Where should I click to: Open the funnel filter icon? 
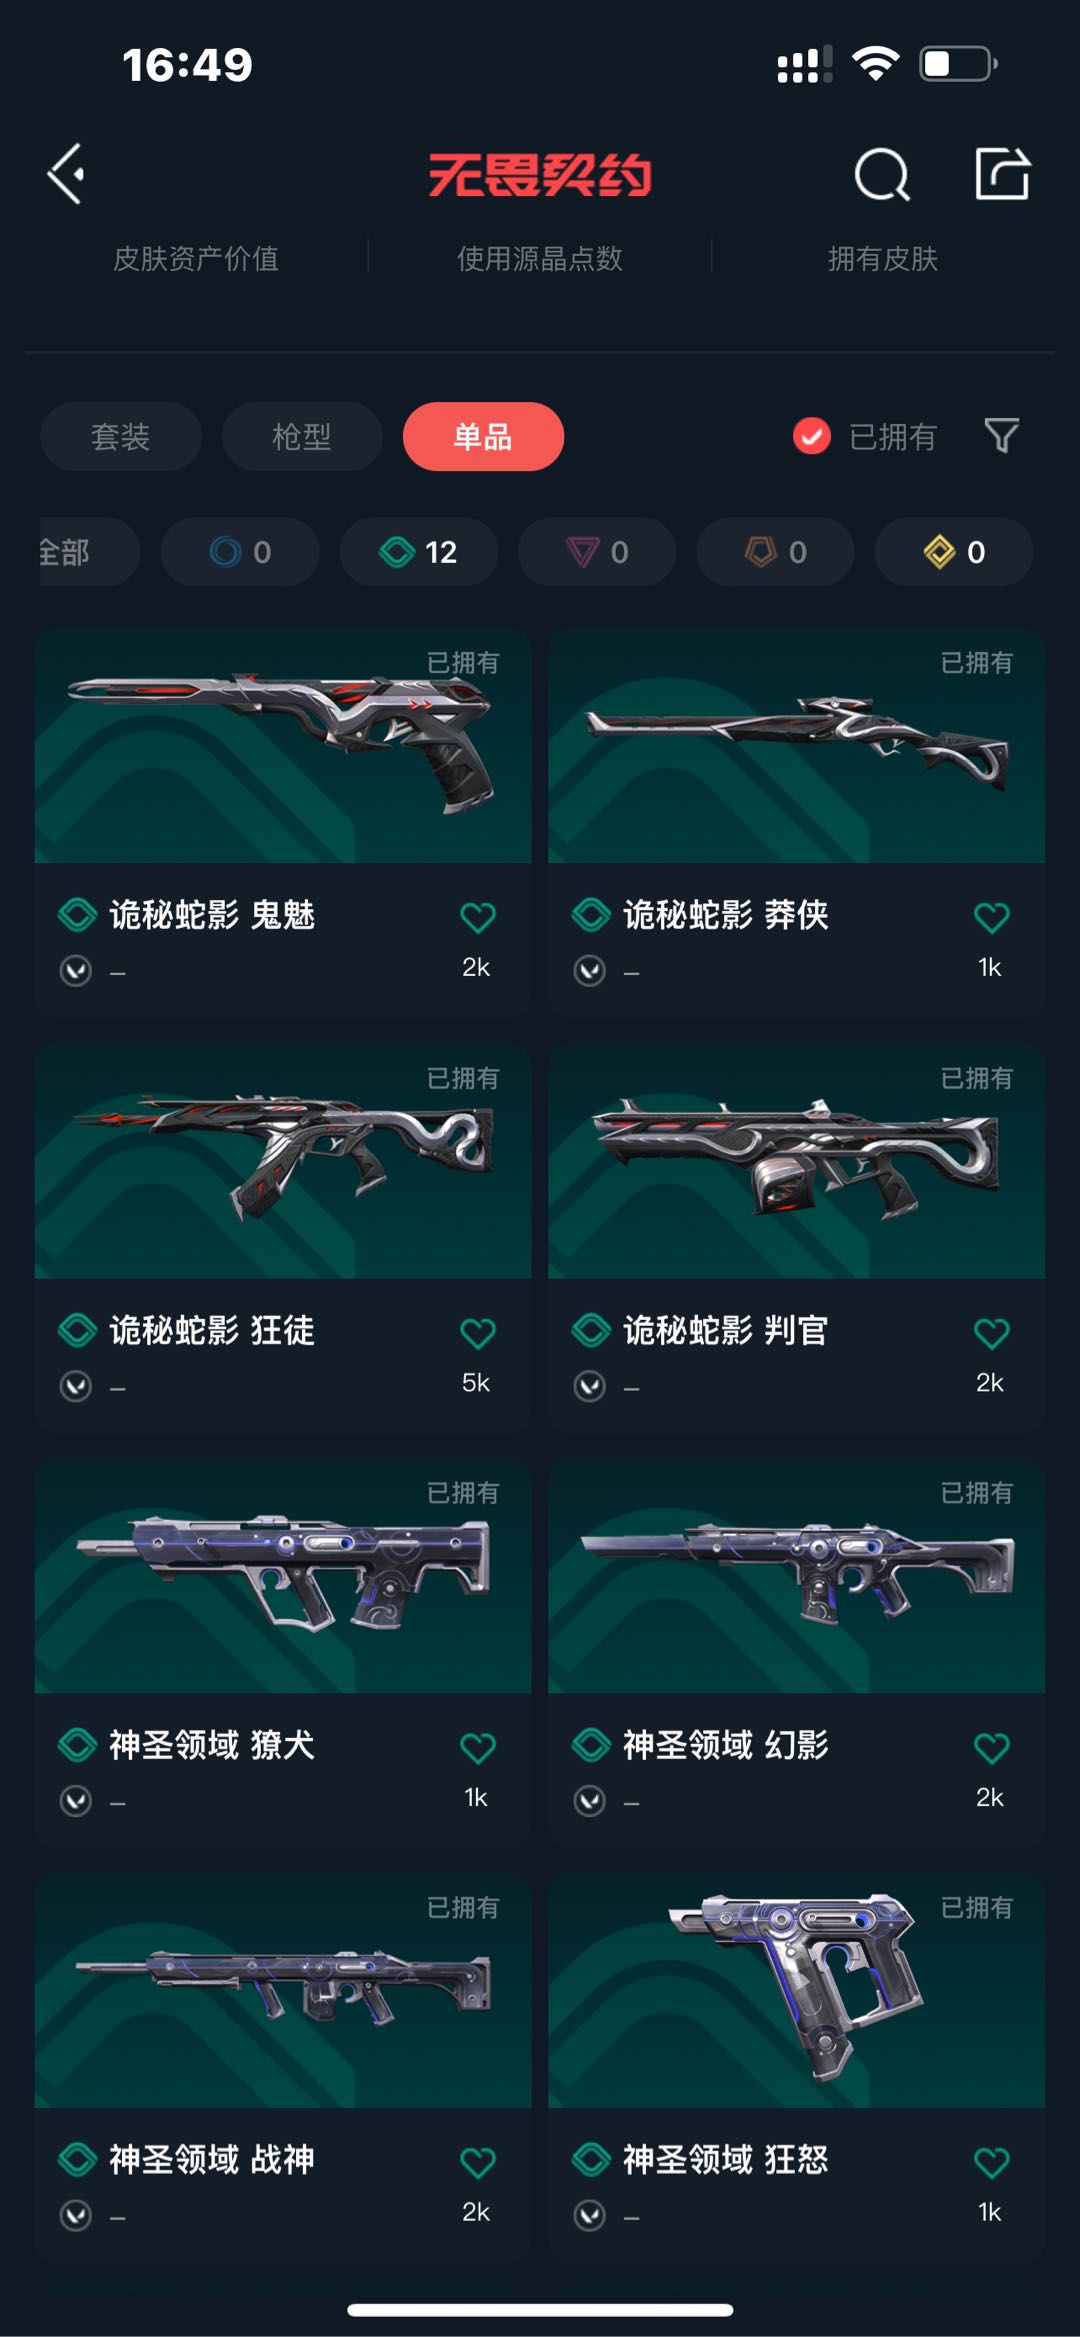1001,436
